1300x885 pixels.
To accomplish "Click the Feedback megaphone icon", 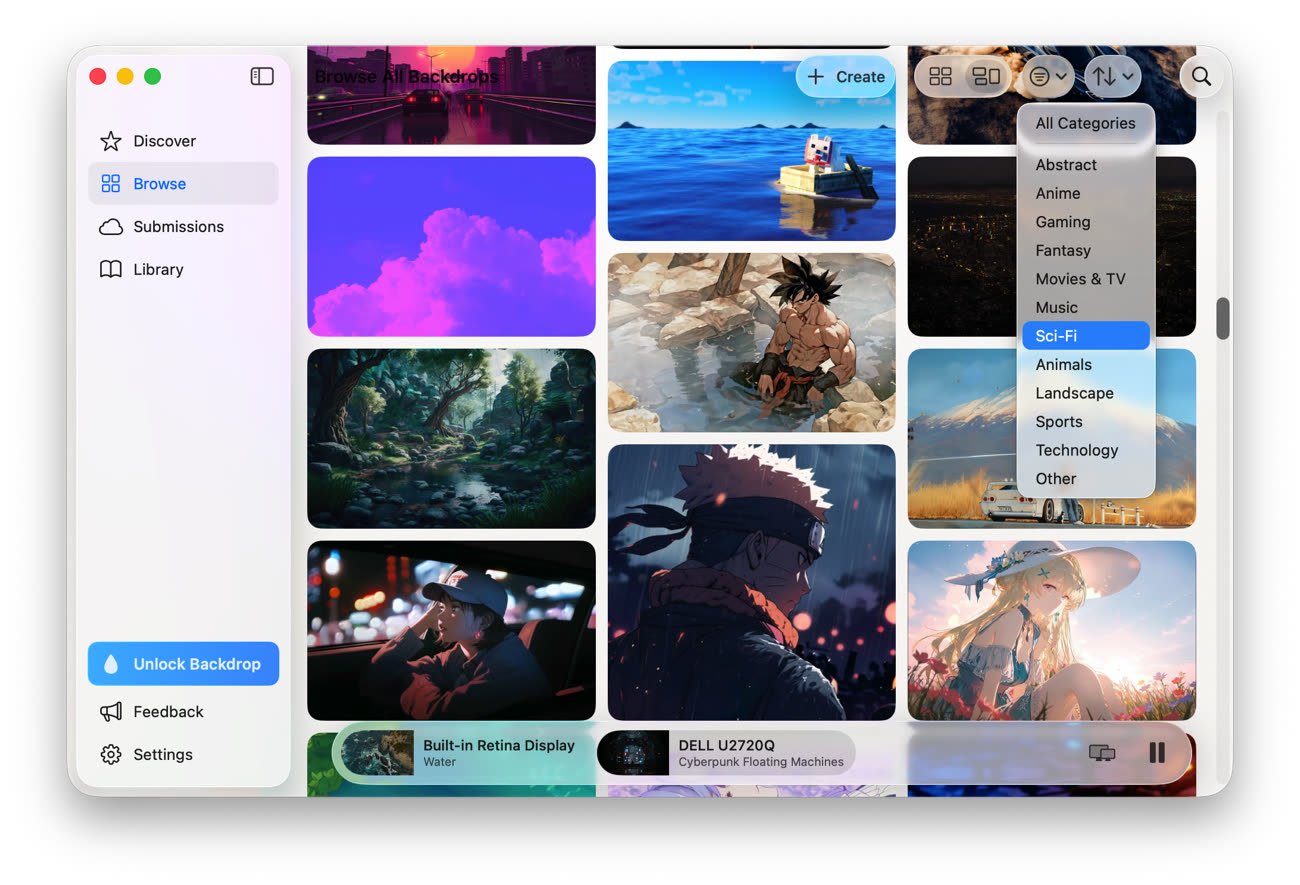I will coord(111,712).
